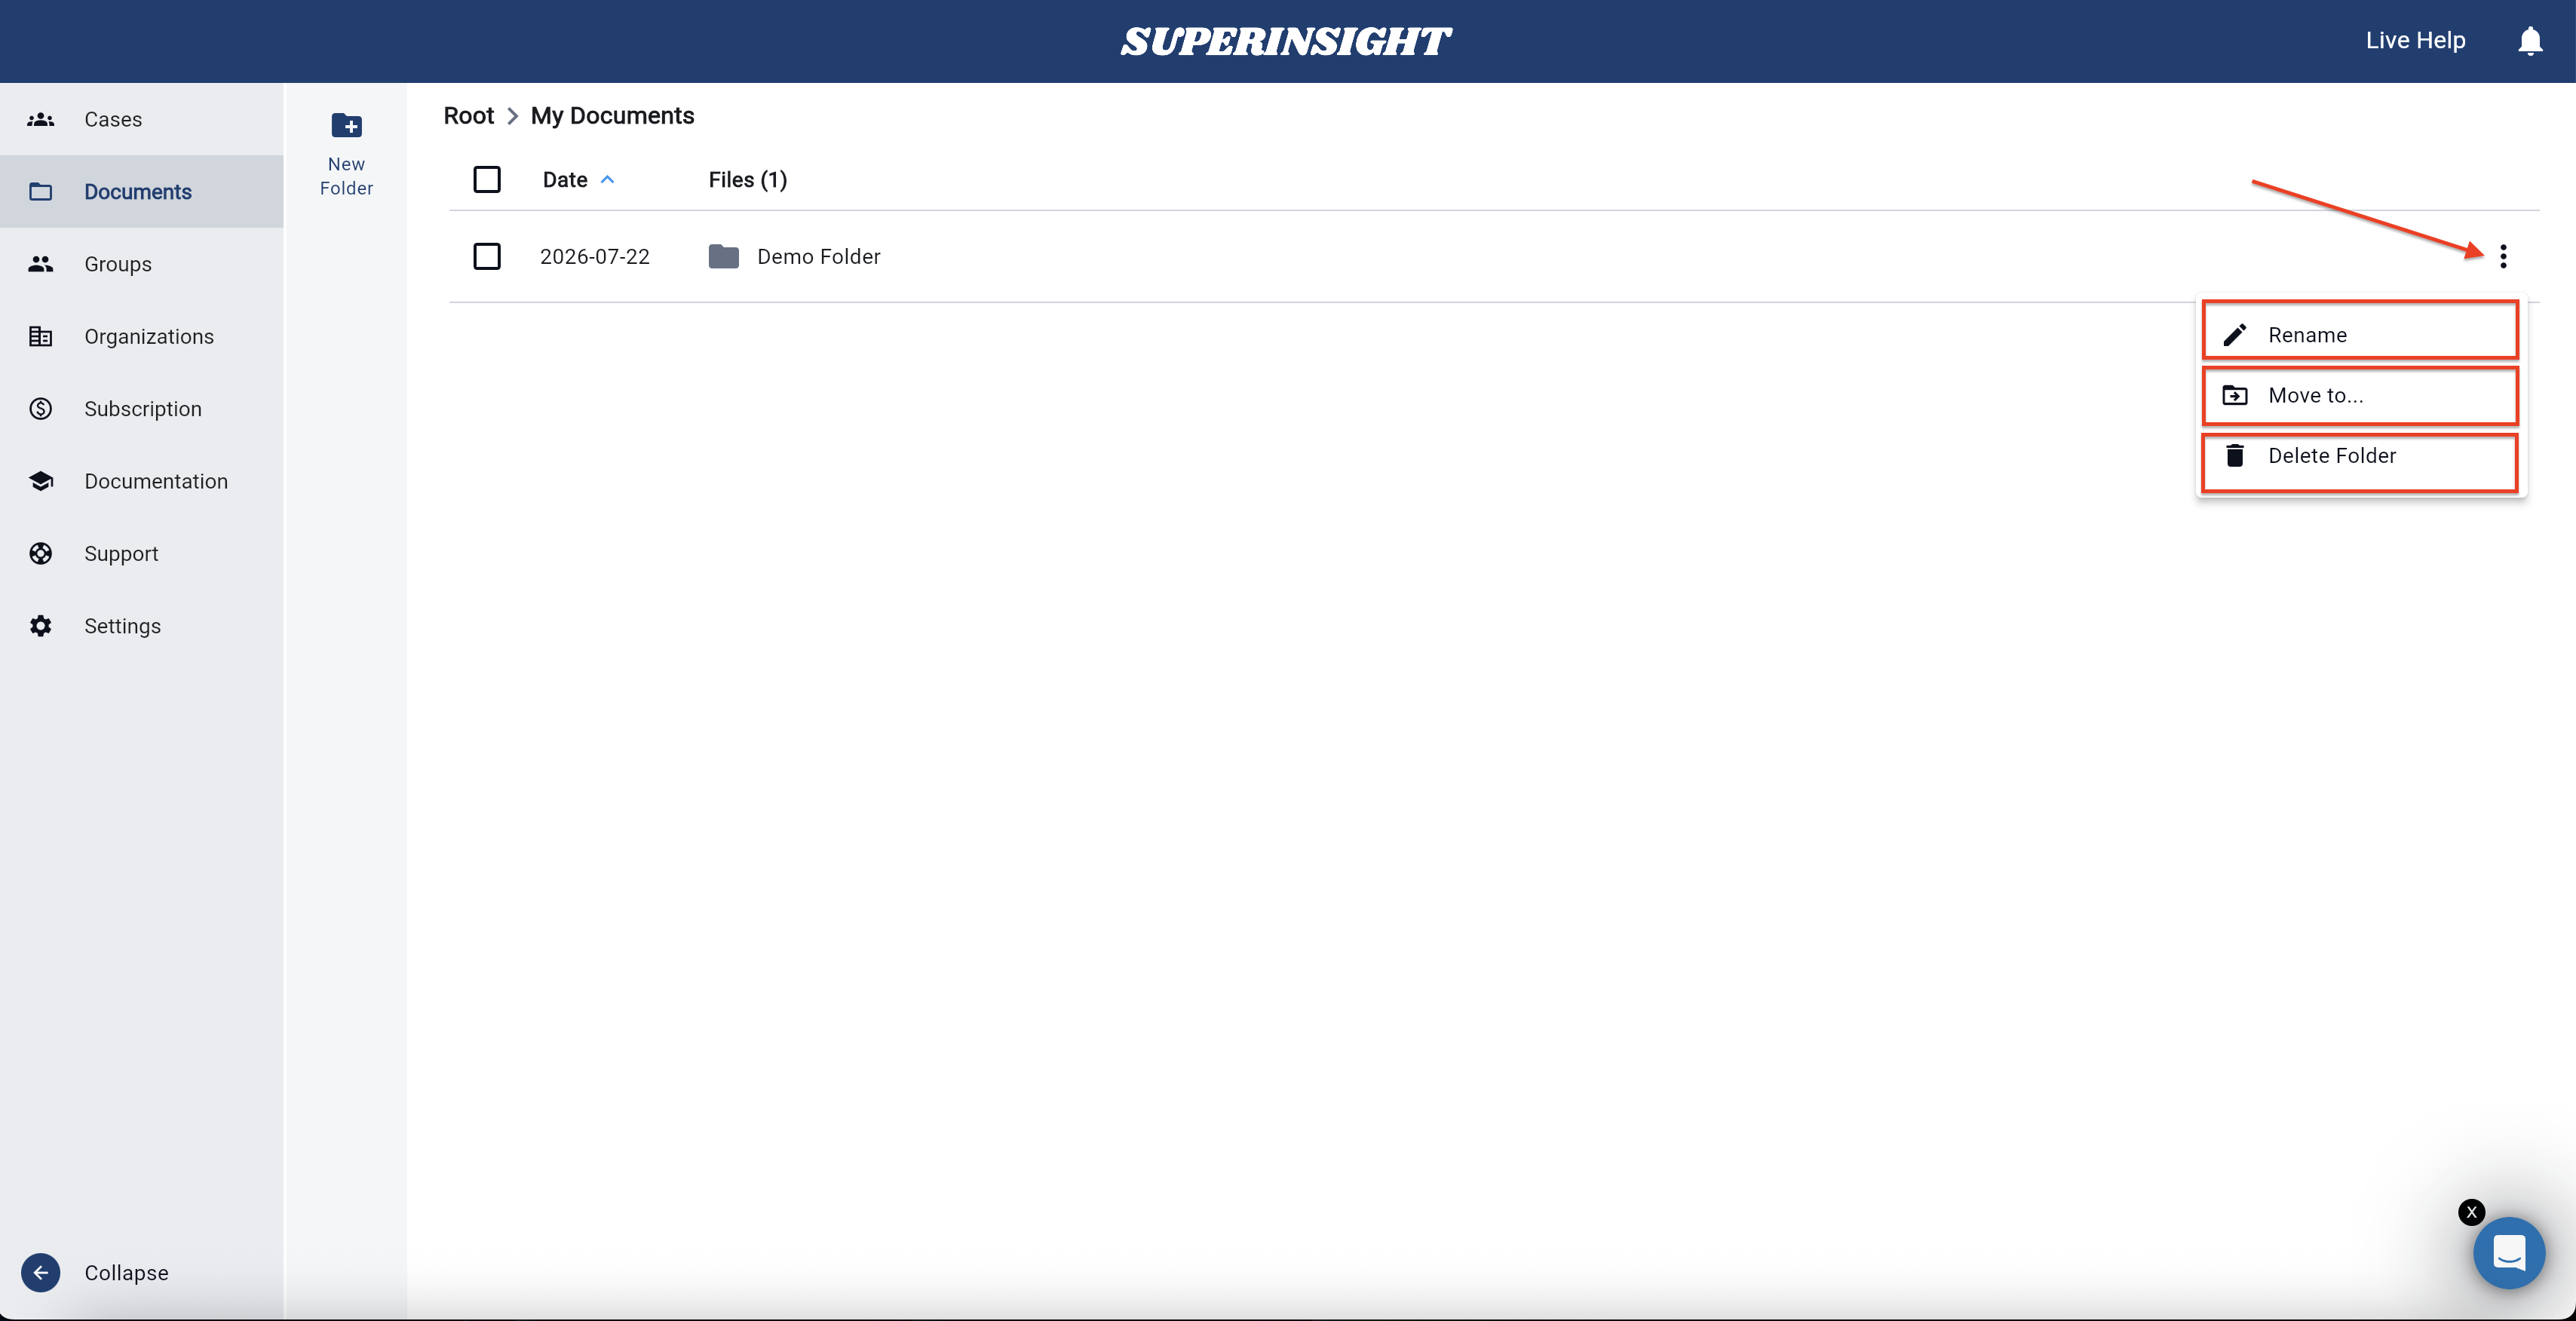Click the SUPERINSIGHT logo

tap(1286, 41)
